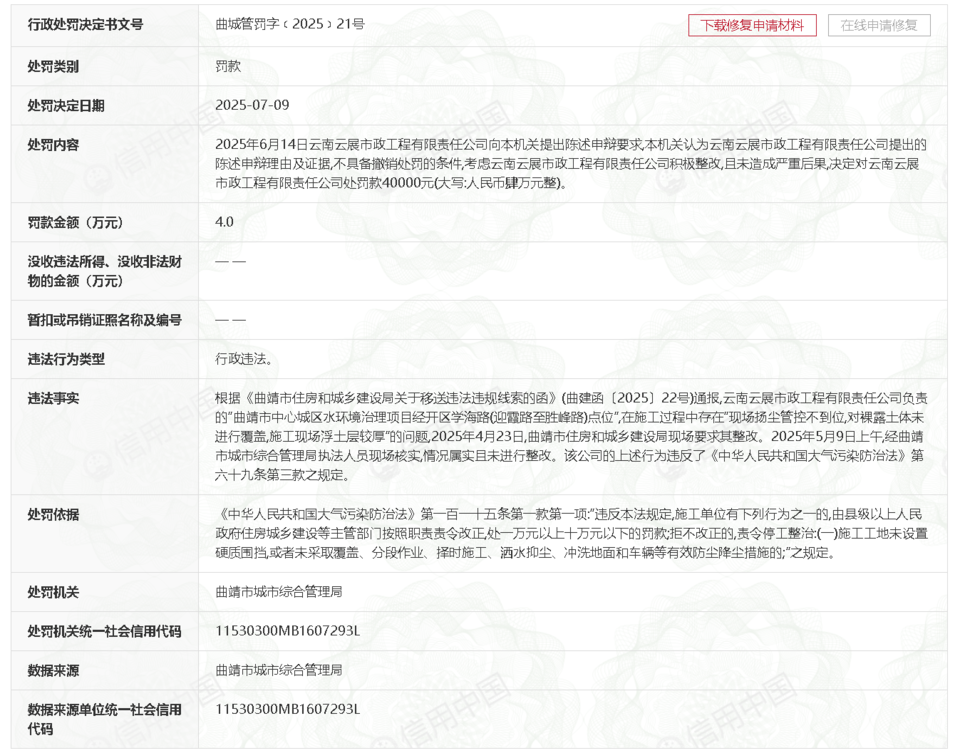
Task: Click the 处罚决定日期 row label
Action: pyautogui.click(x=66, y=105)
